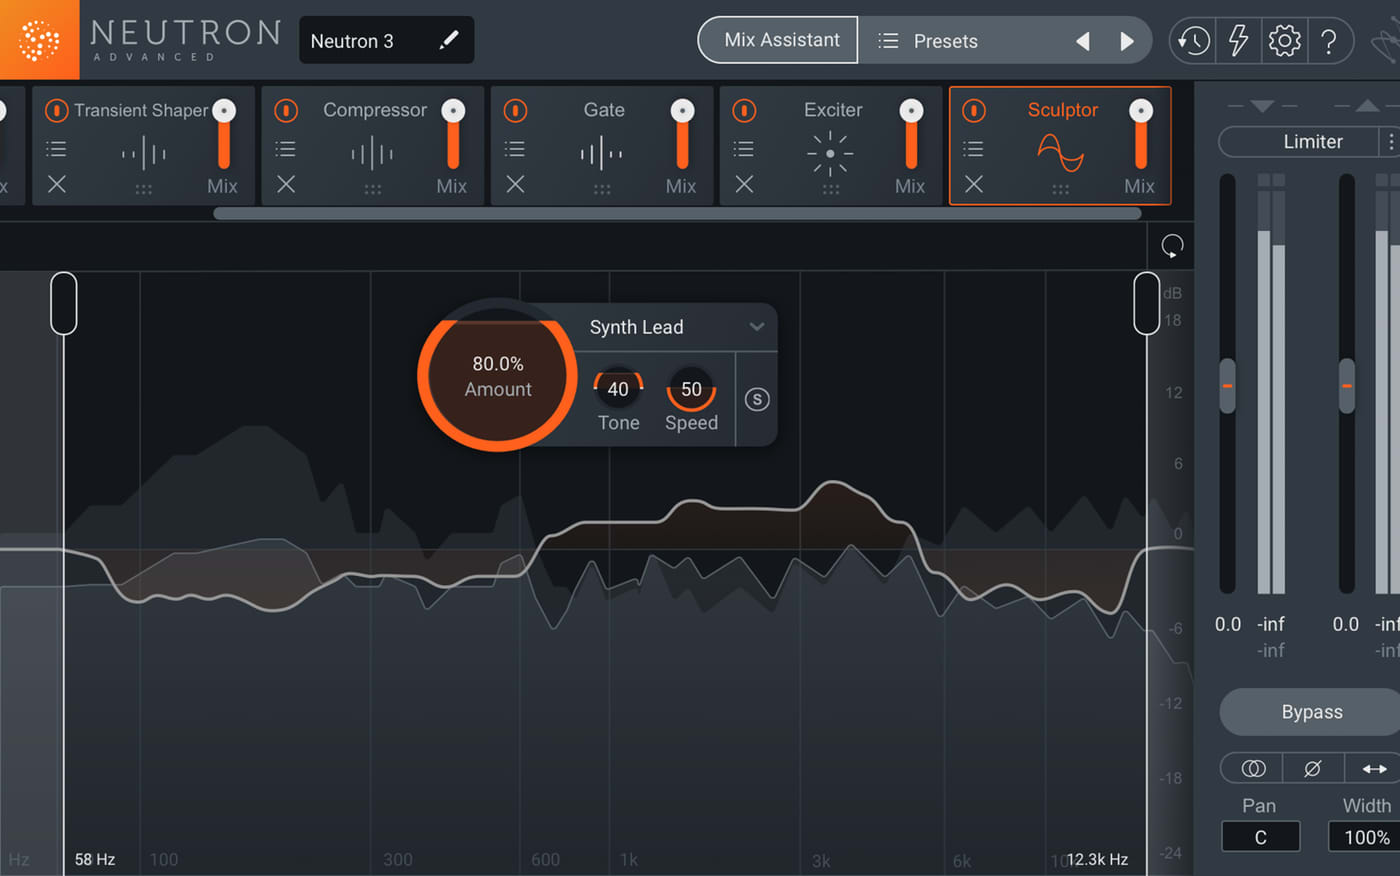Toggle the Limiter button

pos(1298,142)
